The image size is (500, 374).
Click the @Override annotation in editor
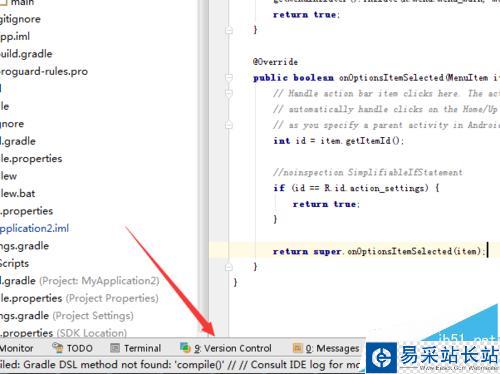coord(275,62)
